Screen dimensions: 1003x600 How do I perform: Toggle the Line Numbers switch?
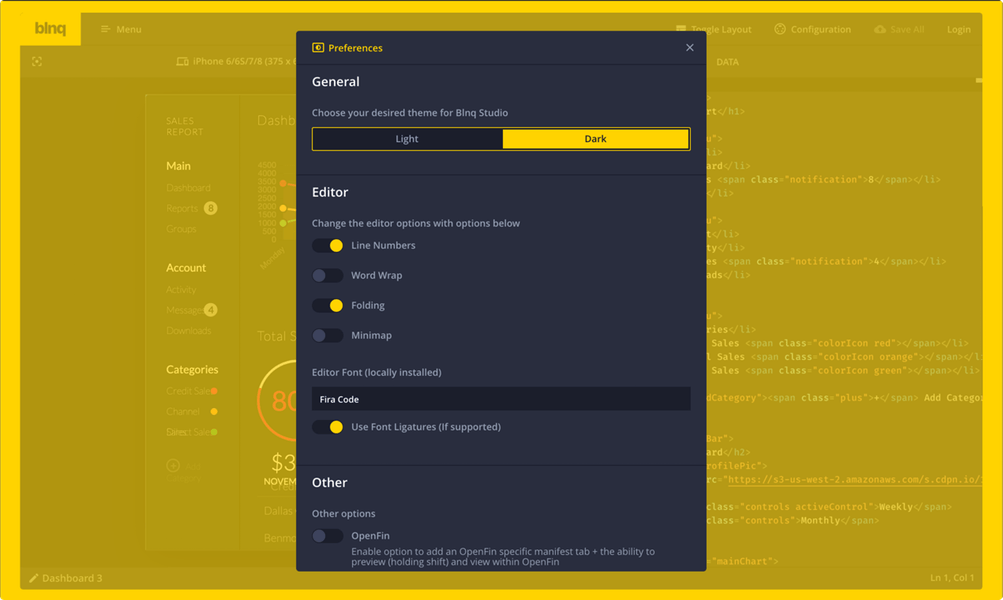pos(328,246)
